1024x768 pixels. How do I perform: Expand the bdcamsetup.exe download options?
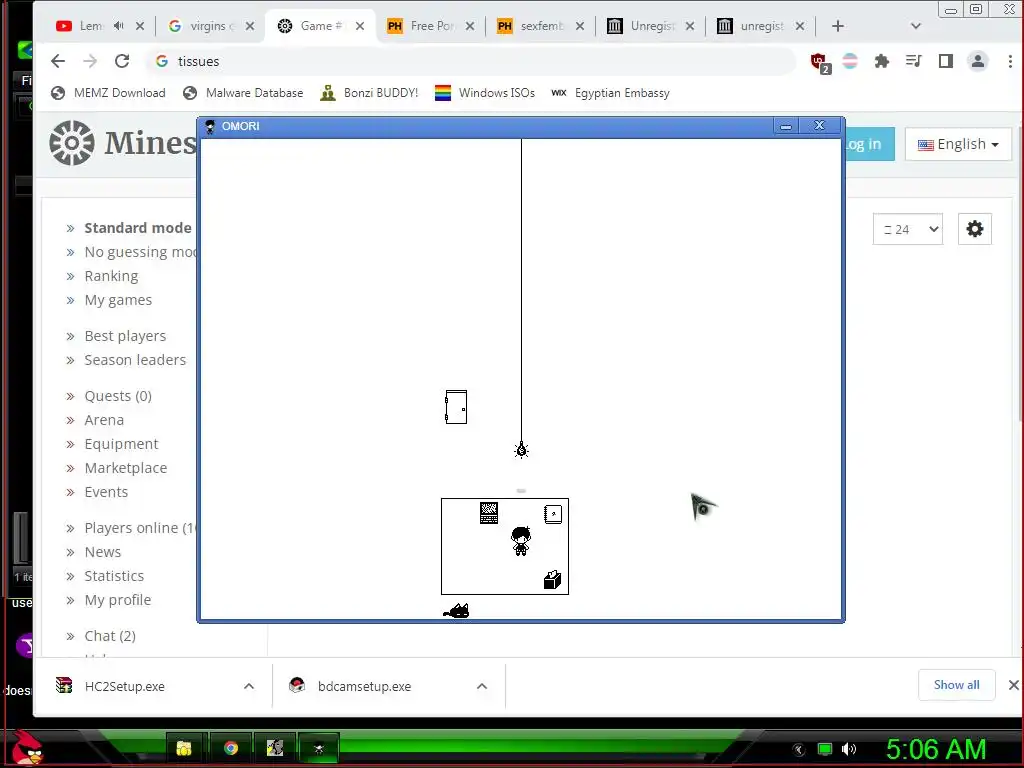click(482, 686)
